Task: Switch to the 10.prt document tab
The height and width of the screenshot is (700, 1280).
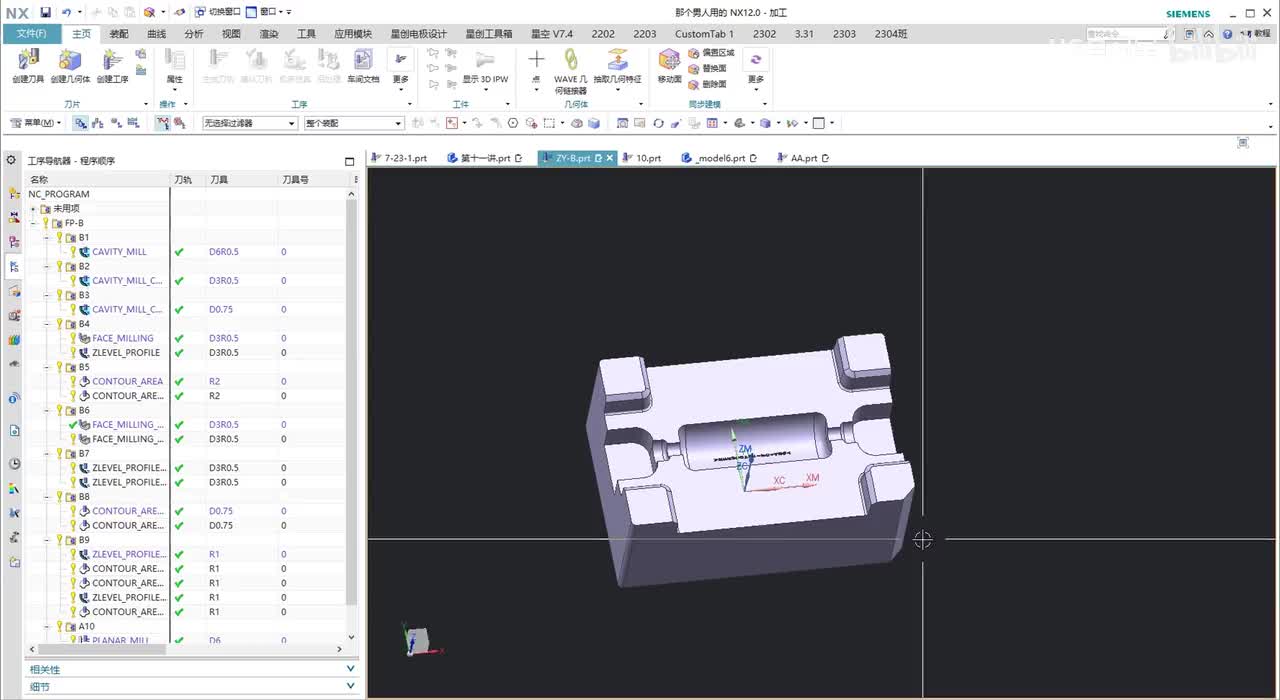Action: point(648,158)
